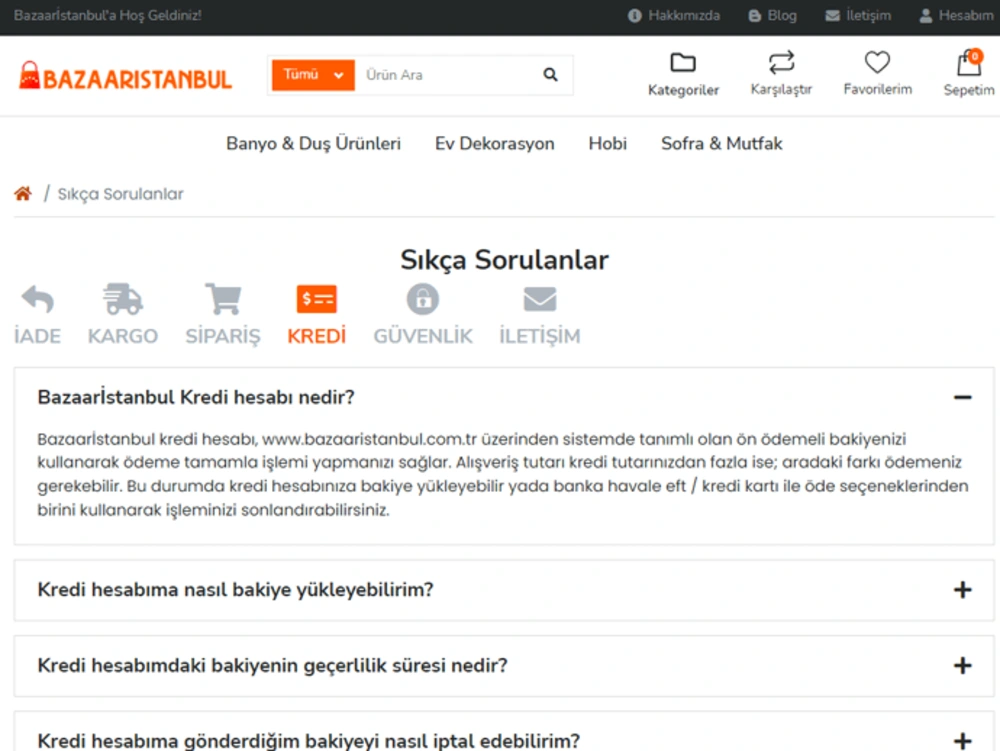The width and height of the screenshot is (1000, 751).
Task: Switch to the GÜVENLİK tab label
Action: click(423, 336)
